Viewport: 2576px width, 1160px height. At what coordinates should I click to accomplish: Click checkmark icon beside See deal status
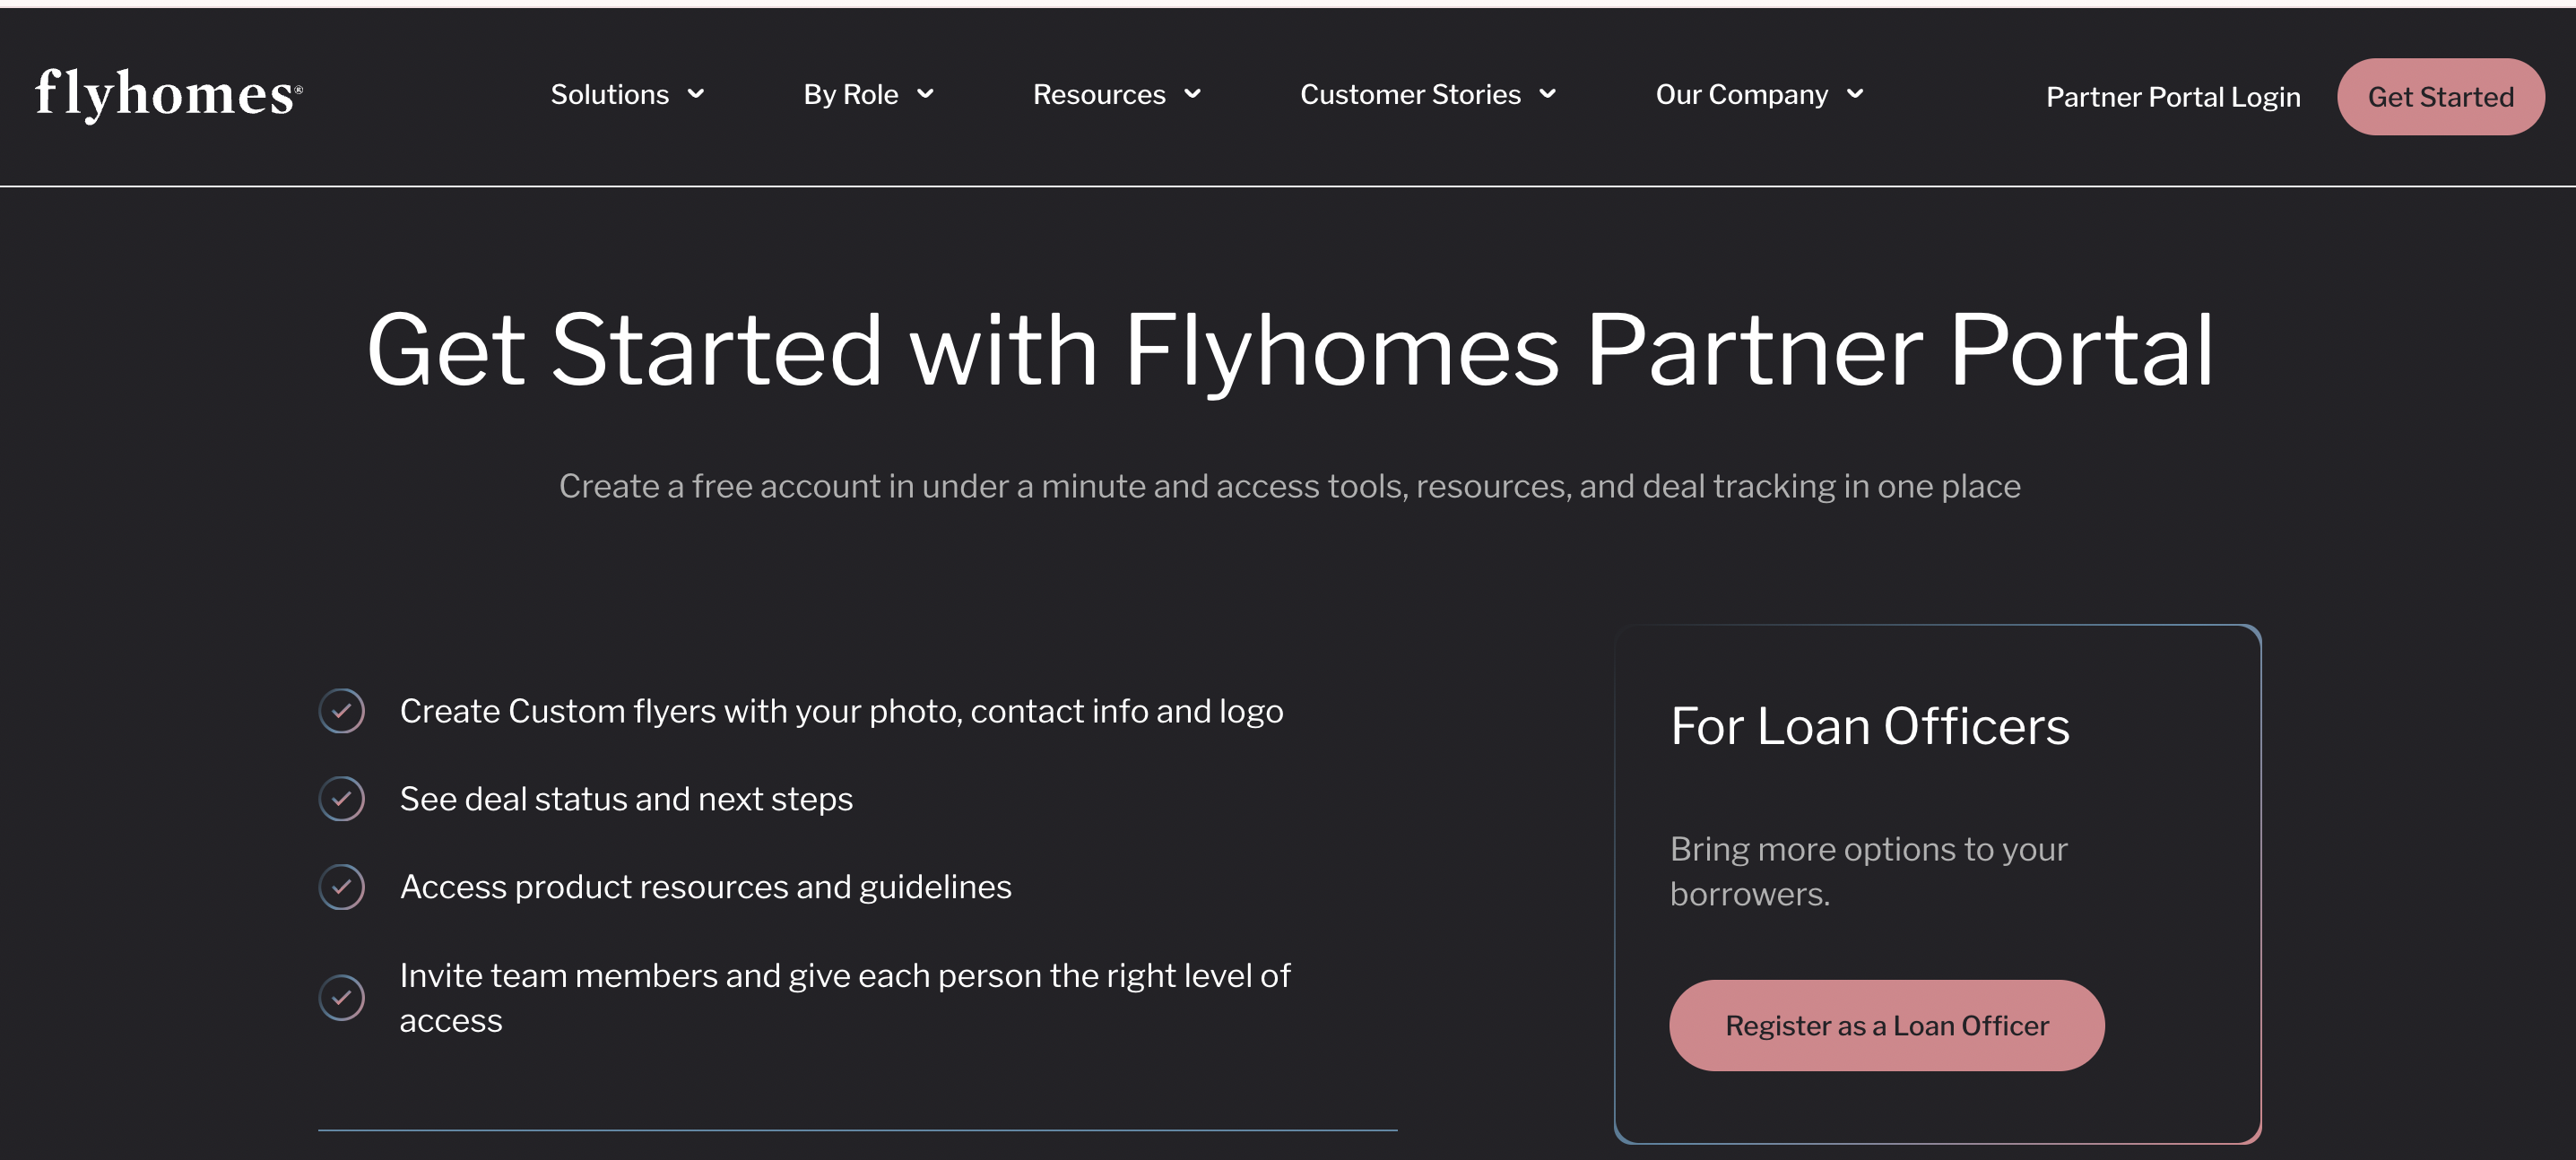342,799
